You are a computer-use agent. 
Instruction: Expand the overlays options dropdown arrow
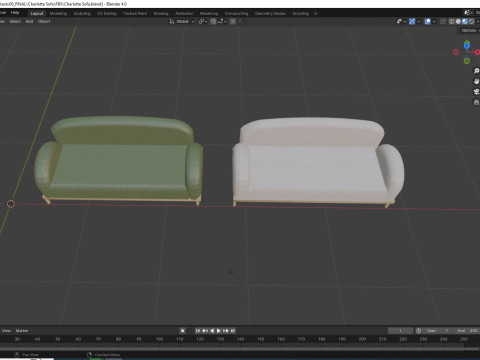pos(434,21)
